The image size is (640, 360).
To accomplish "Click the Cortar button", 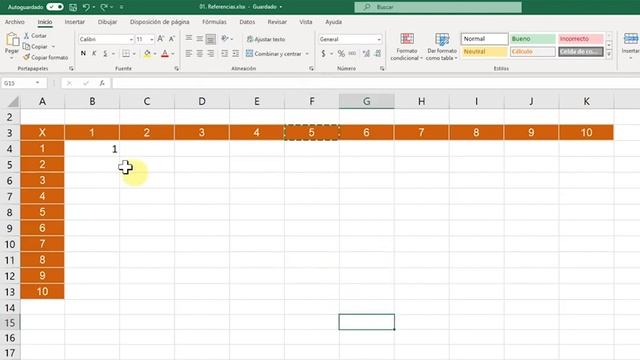I will click(35, 36).
